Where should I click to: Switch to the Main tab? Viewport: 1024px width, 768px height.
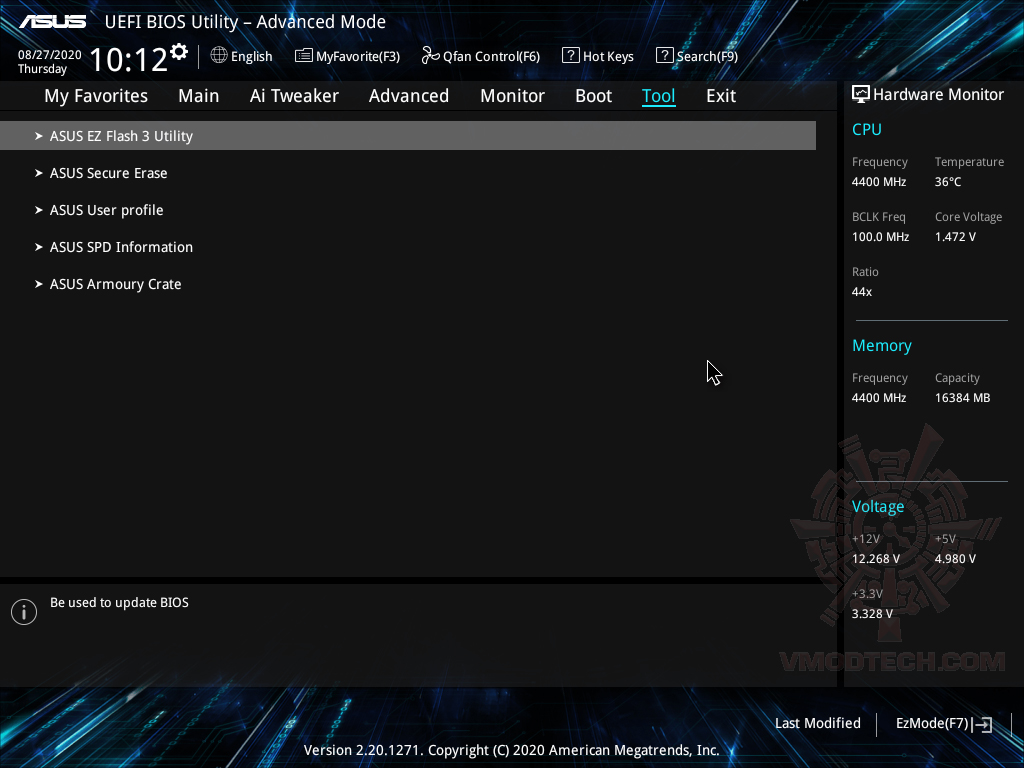(199, 96)
